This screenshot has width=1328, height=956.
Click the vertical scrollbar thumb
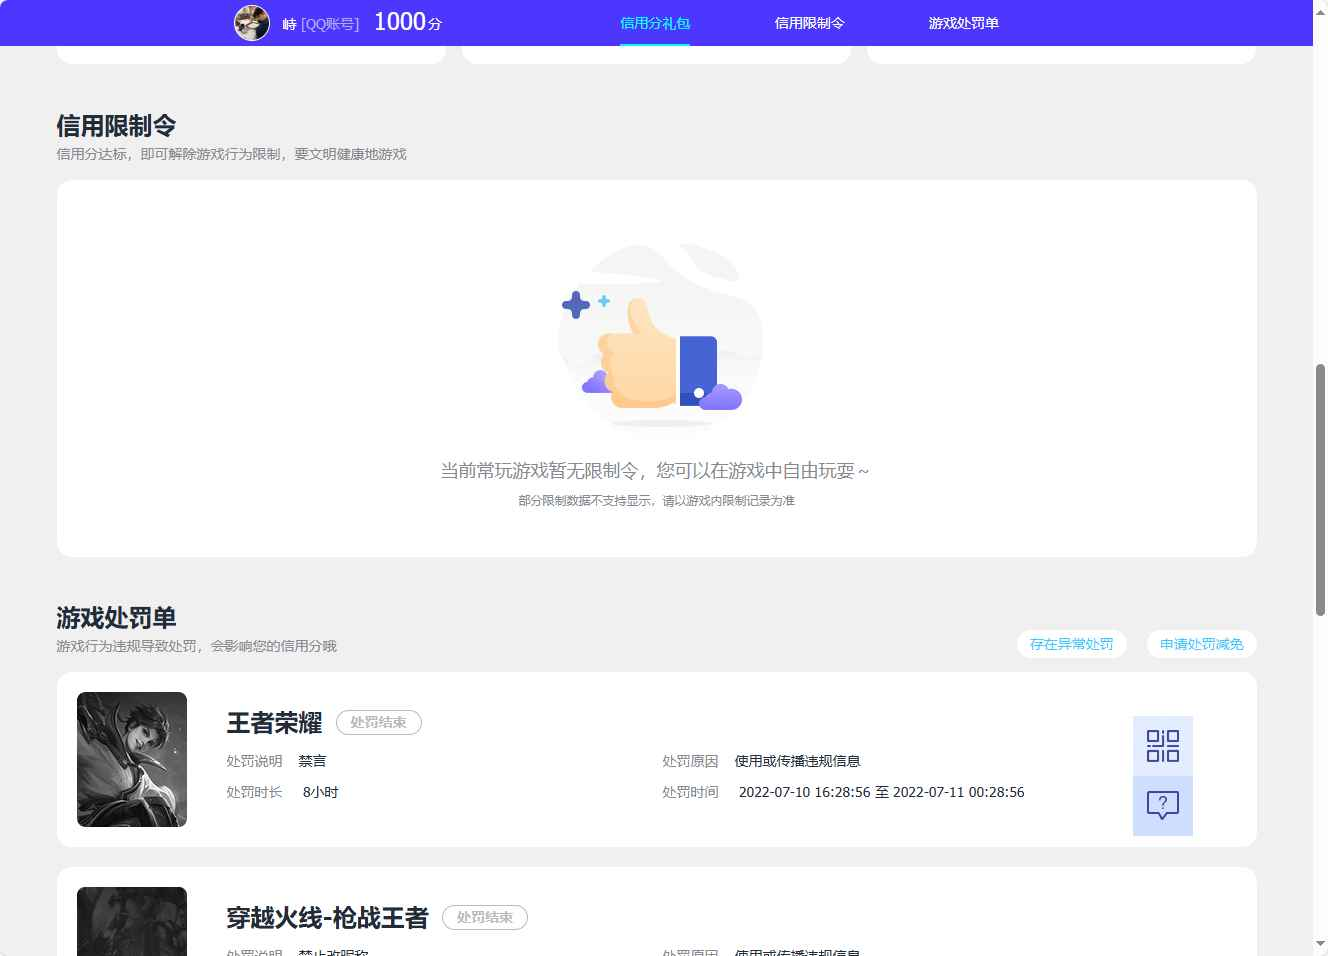[1320, 490]
